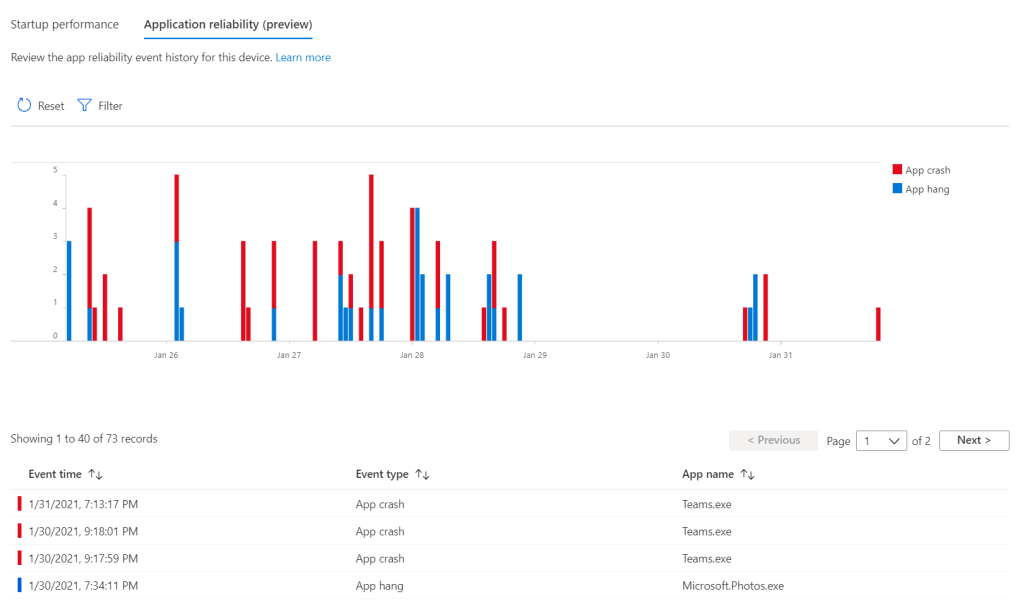Viewport: 1024px width, 601px height.
Task: Click the tall stacked bar above Jan 26
Action: coord(176,258)
